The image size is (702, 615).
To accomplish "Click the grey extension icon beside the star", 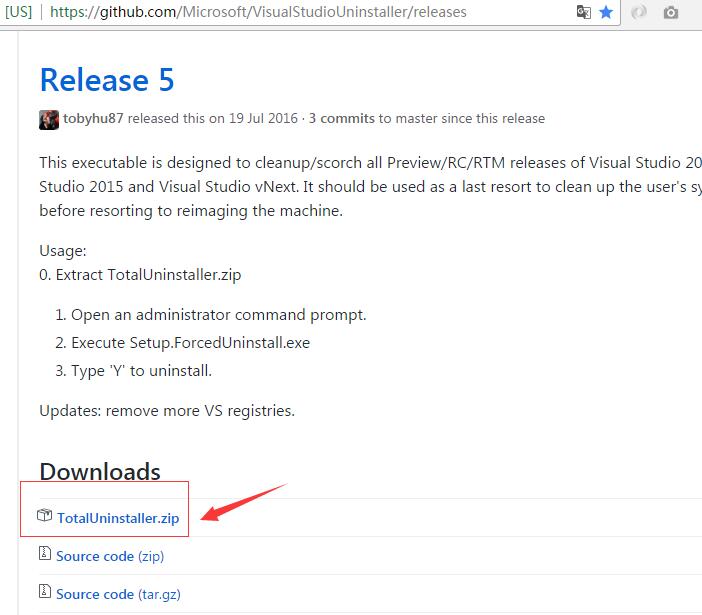I will point(639,12).
